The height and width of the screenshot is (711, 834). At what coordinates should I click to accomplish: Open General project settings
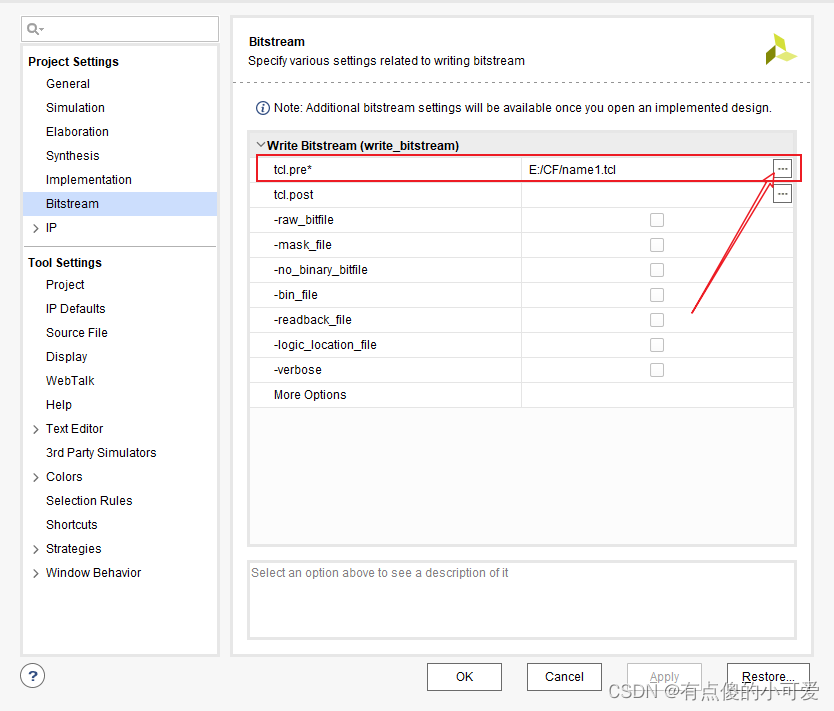coord(68,83)
